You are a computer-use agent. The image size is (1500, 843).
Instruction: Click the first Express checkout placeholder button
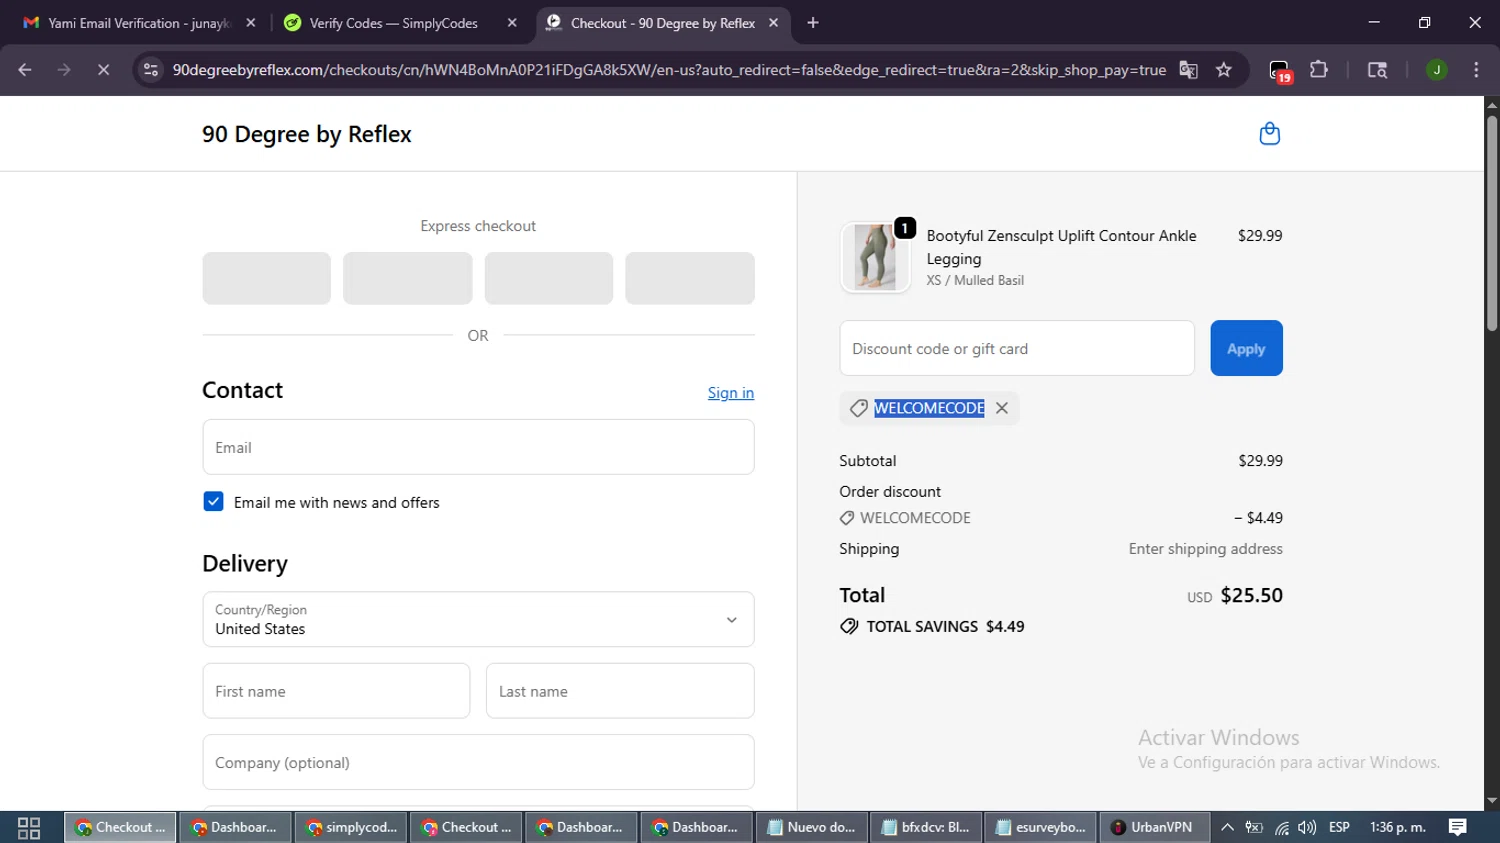click(x=266, y=278)
